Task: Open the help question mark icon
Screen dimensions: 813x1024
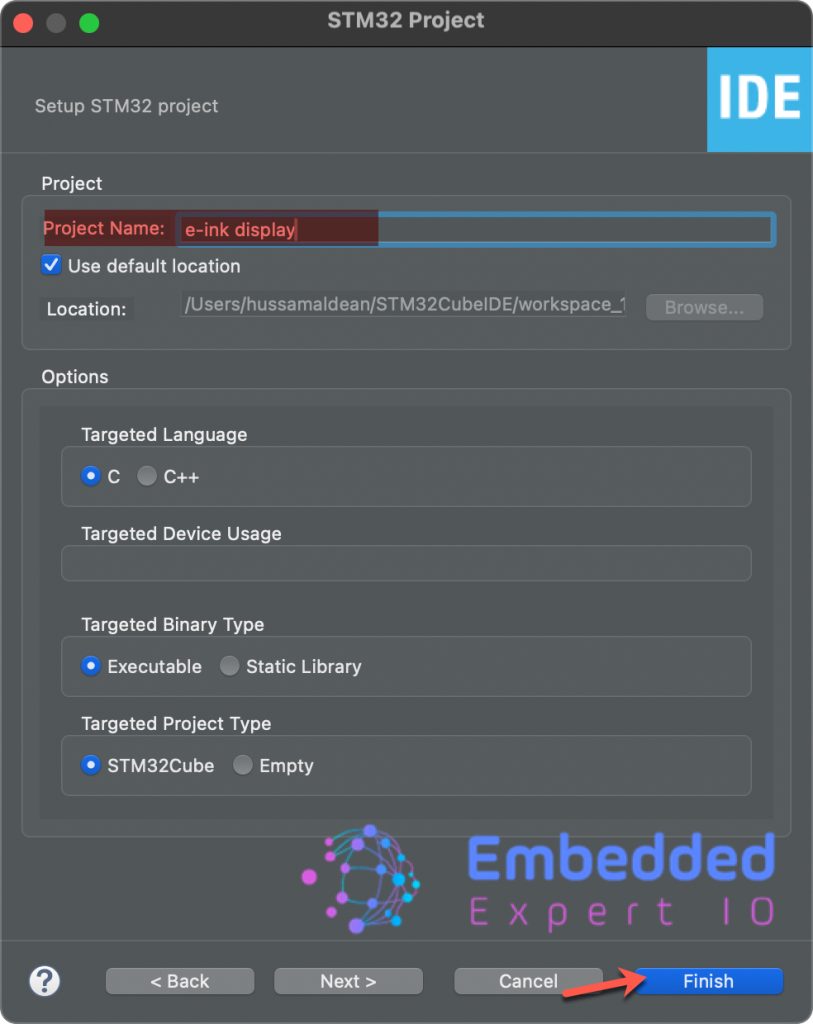Action: pyautogui.click(x=44, y=981)
